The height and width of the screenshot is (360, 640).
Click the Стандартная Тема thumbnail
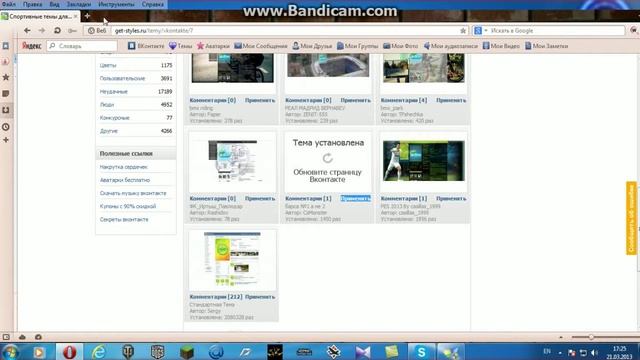point(232,259)
